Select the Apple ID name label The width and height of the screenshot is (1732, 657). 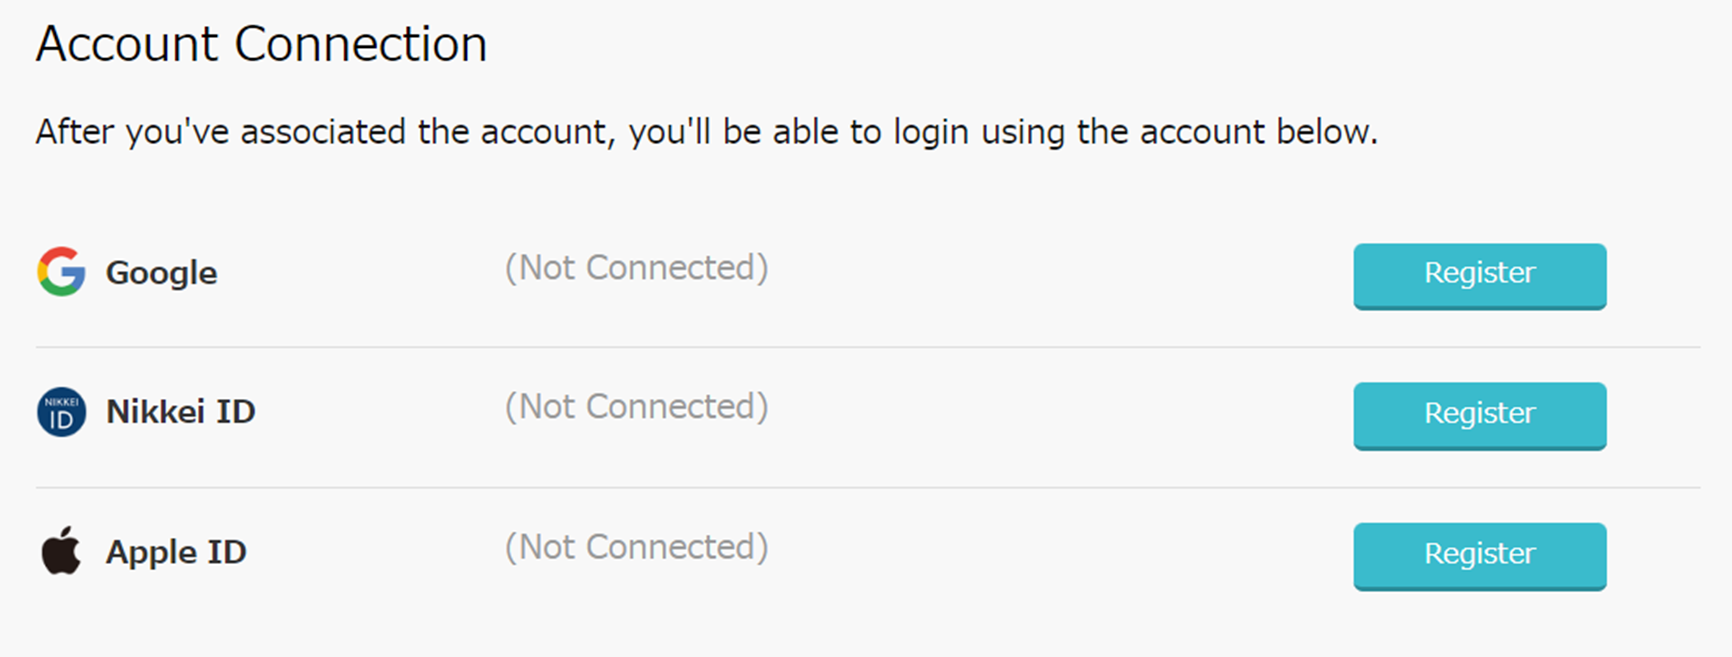(x=176, y=552)
